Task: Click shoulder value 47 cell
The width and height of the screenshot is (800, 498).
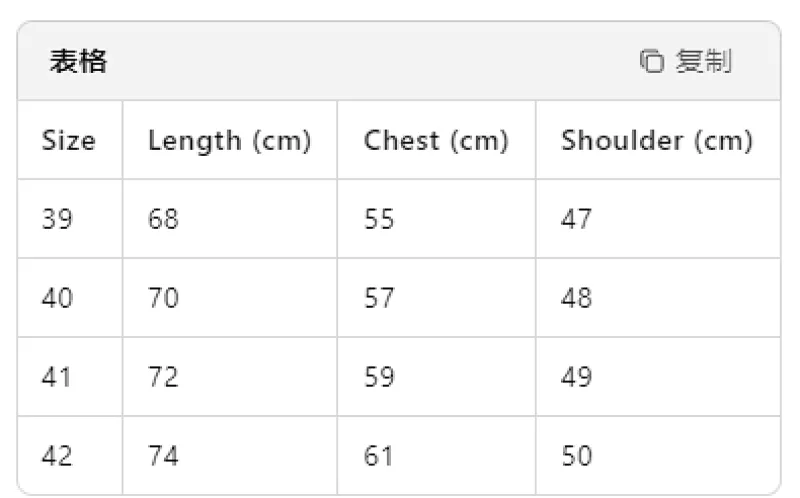Action: 658,219
